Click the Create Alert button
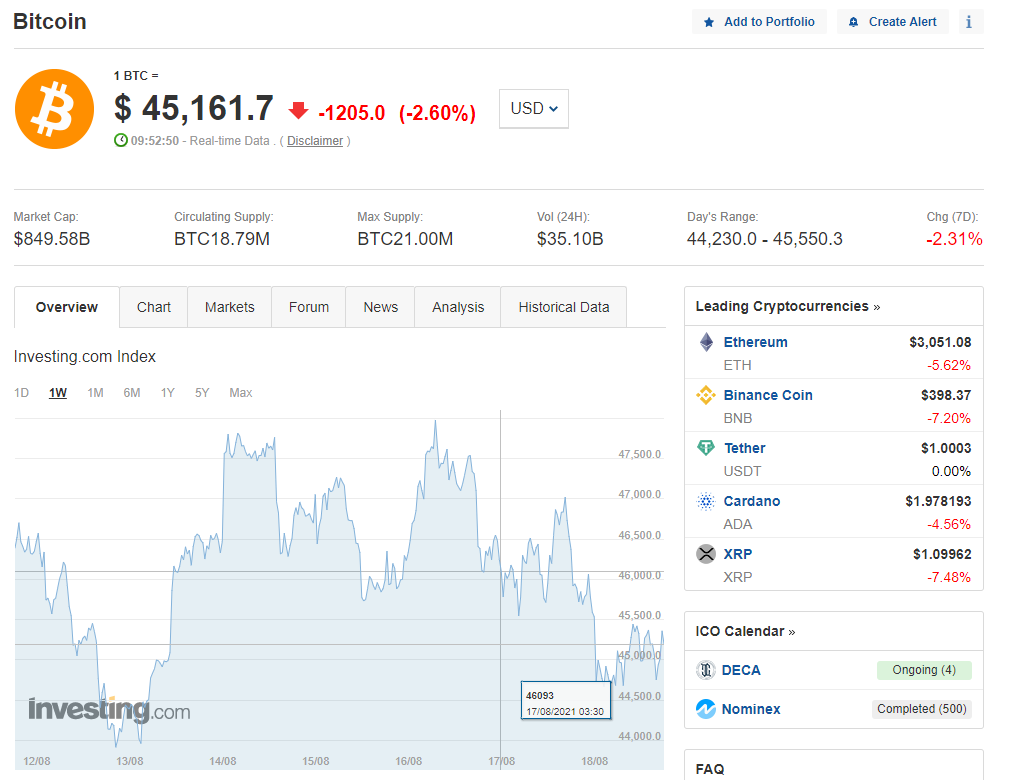The image size is (1029, 780). tap(892, 22)
